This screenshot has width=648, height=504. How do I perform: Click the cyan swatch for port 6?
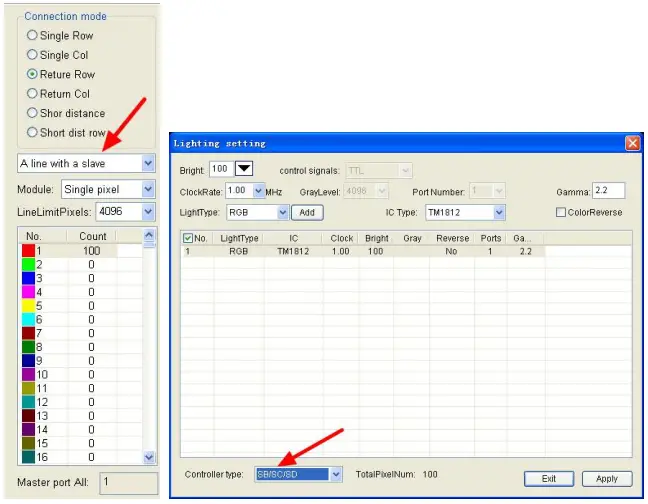28,319
